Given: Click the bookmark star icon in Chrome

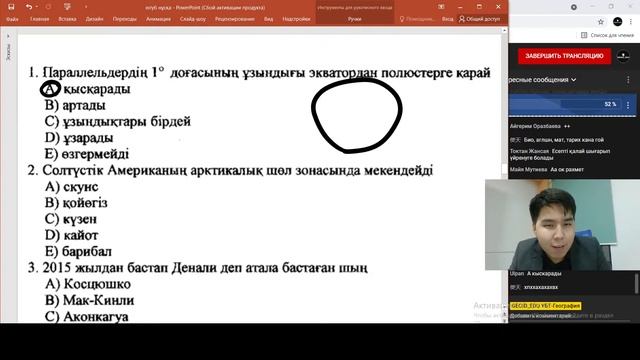Looking at the screenshot, I should coord(601,22).
